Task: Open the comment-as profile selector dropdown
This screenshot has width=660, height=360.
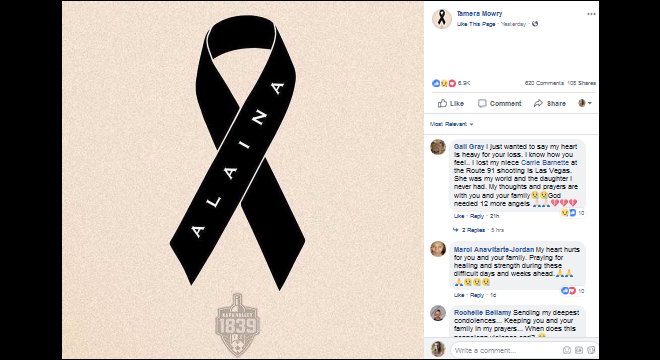Action: pos(585,103)
